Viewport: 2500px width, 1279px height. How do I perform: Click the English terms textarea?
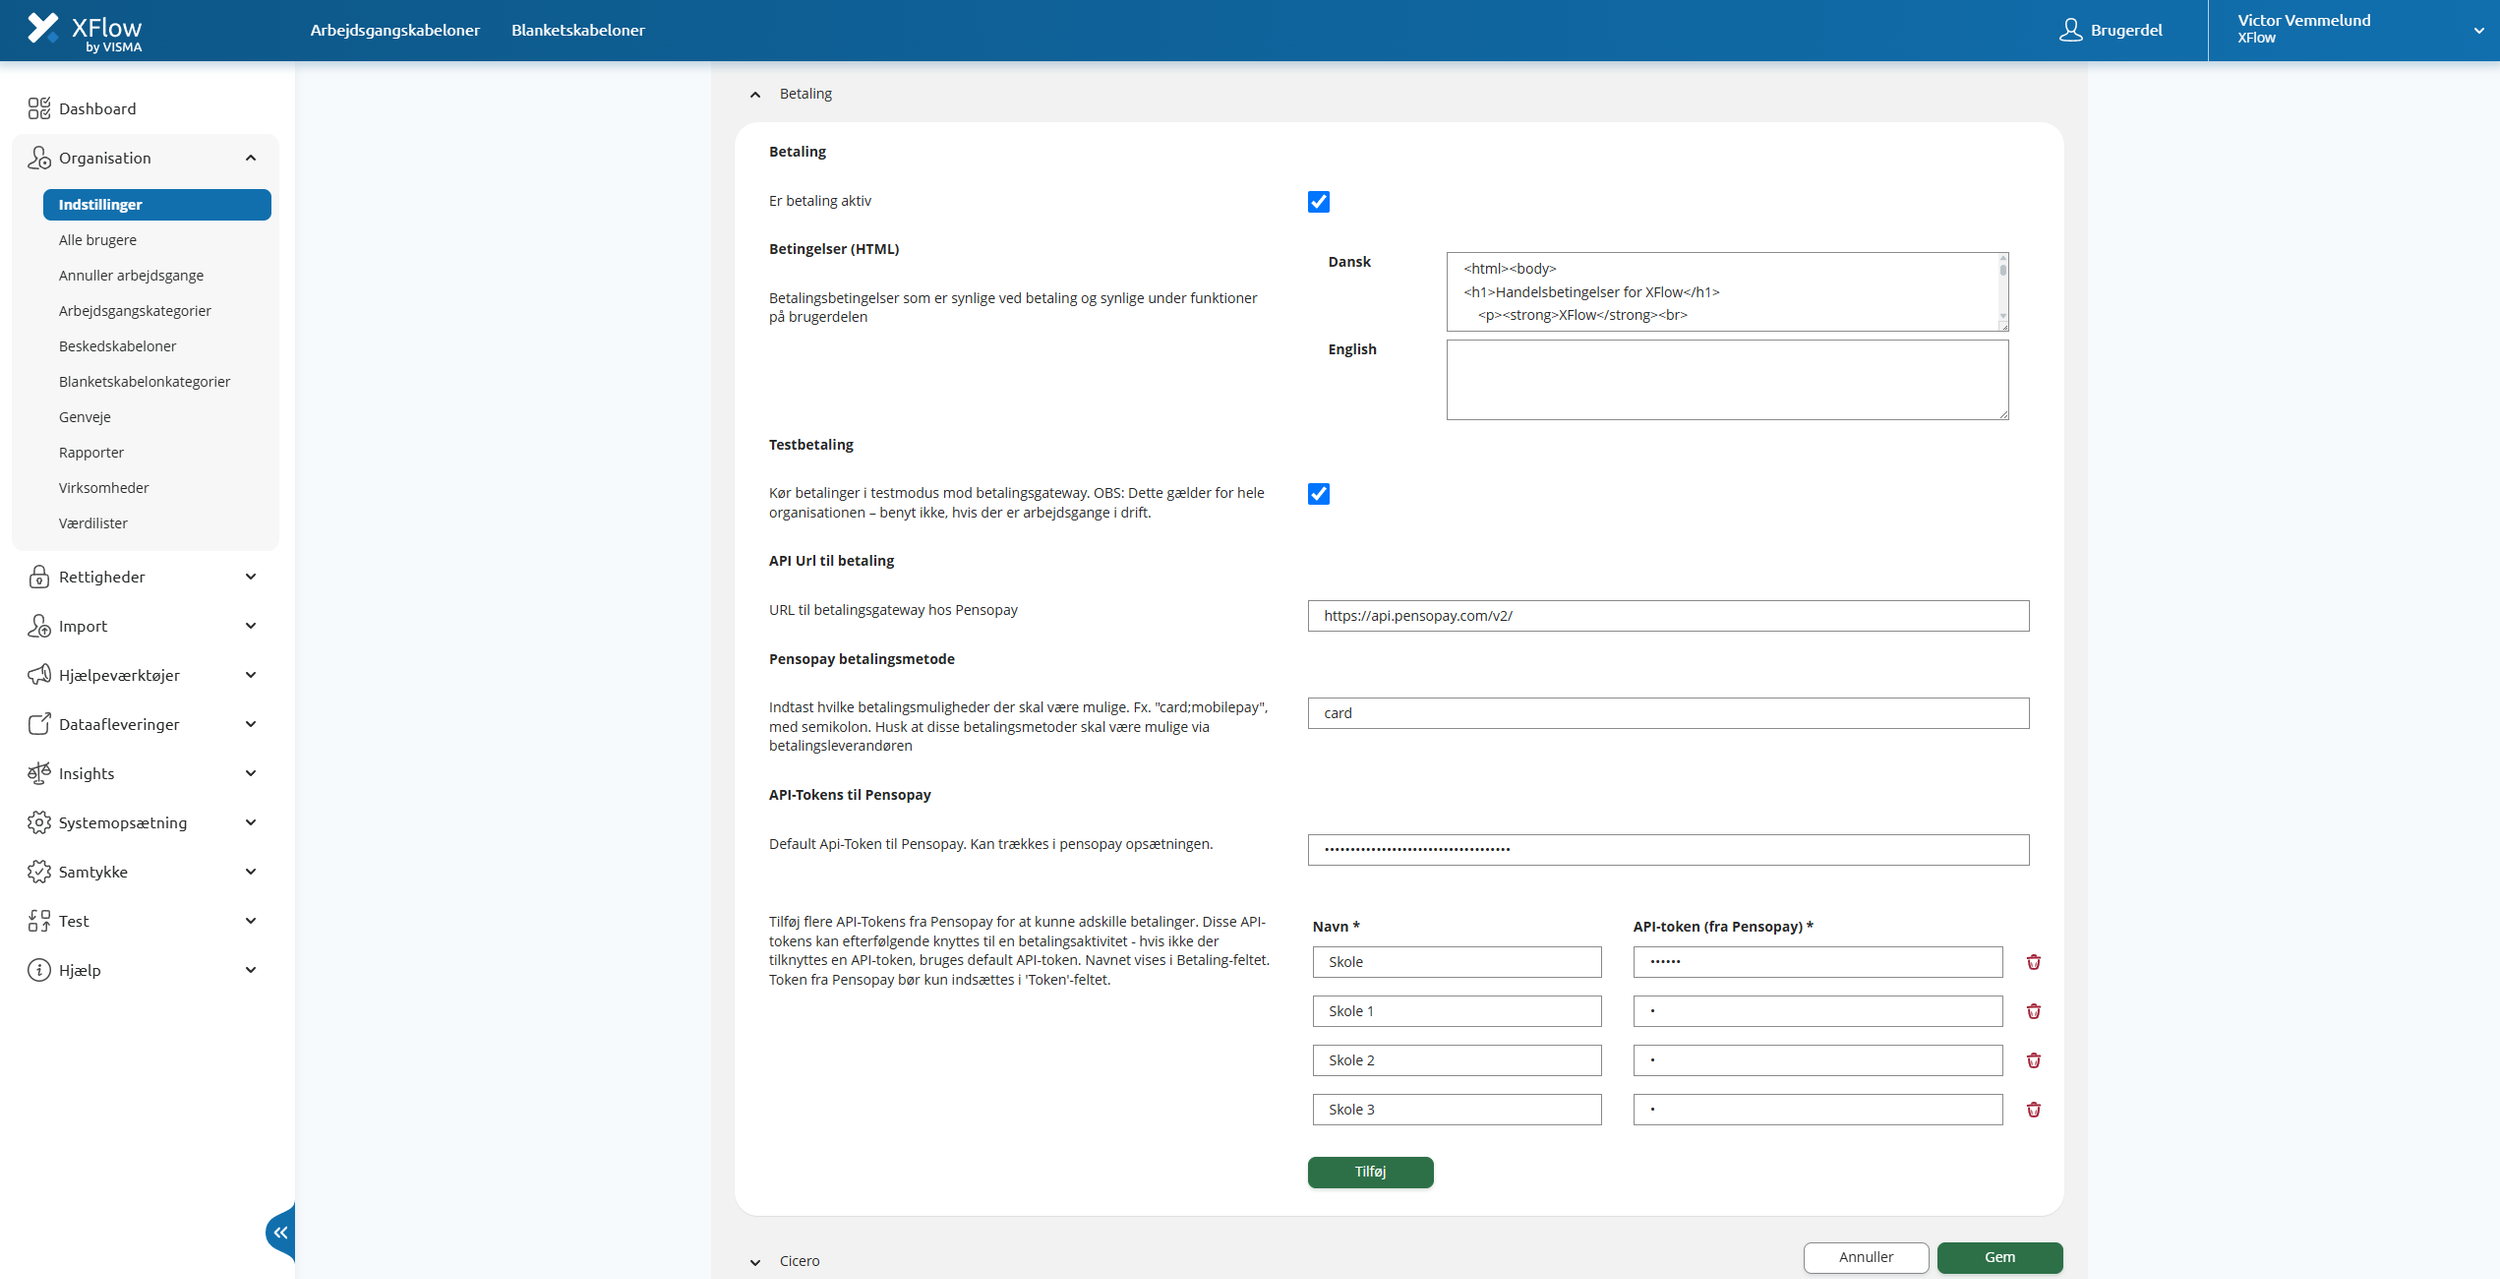pos(1727,380)
